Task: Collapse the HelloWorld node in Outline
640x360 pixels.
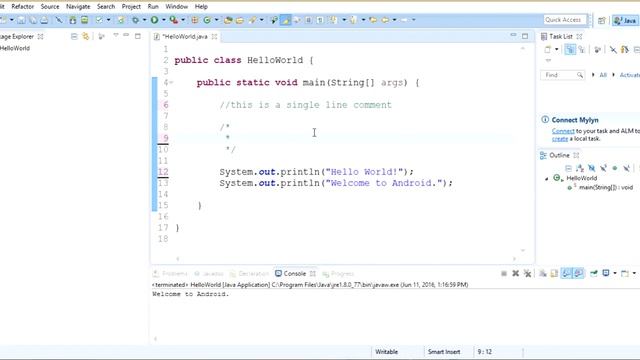Action: (x=547, y=179)
